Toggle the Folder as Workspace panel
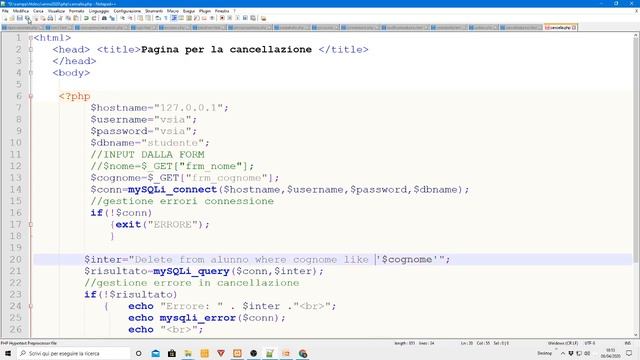Viewport: 640px width, 360px height. coord(204,18)
